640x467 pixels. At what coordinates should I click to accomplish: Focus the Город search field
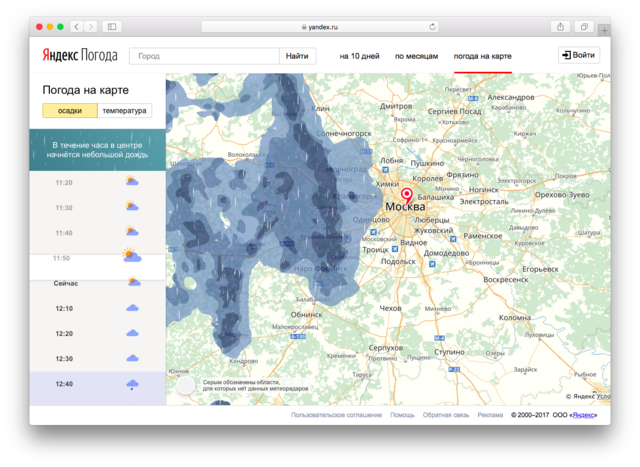pos(205,56)
